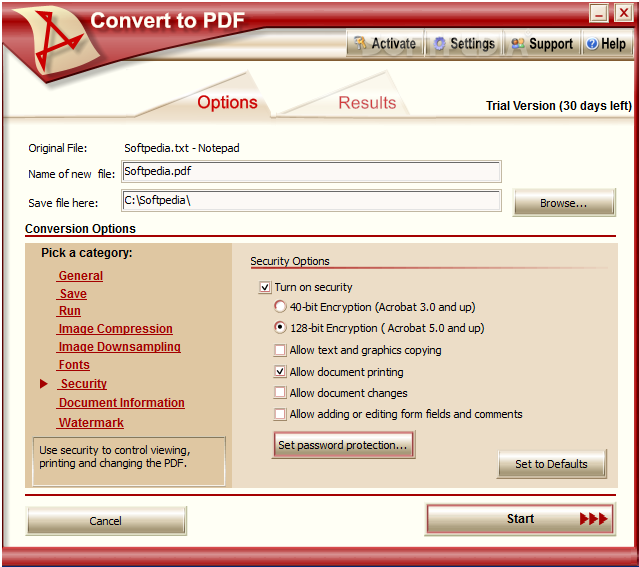The width and height of the screenshot is (639, 567).
Task: Click the Save file here path field
Action: coord(311,201)
